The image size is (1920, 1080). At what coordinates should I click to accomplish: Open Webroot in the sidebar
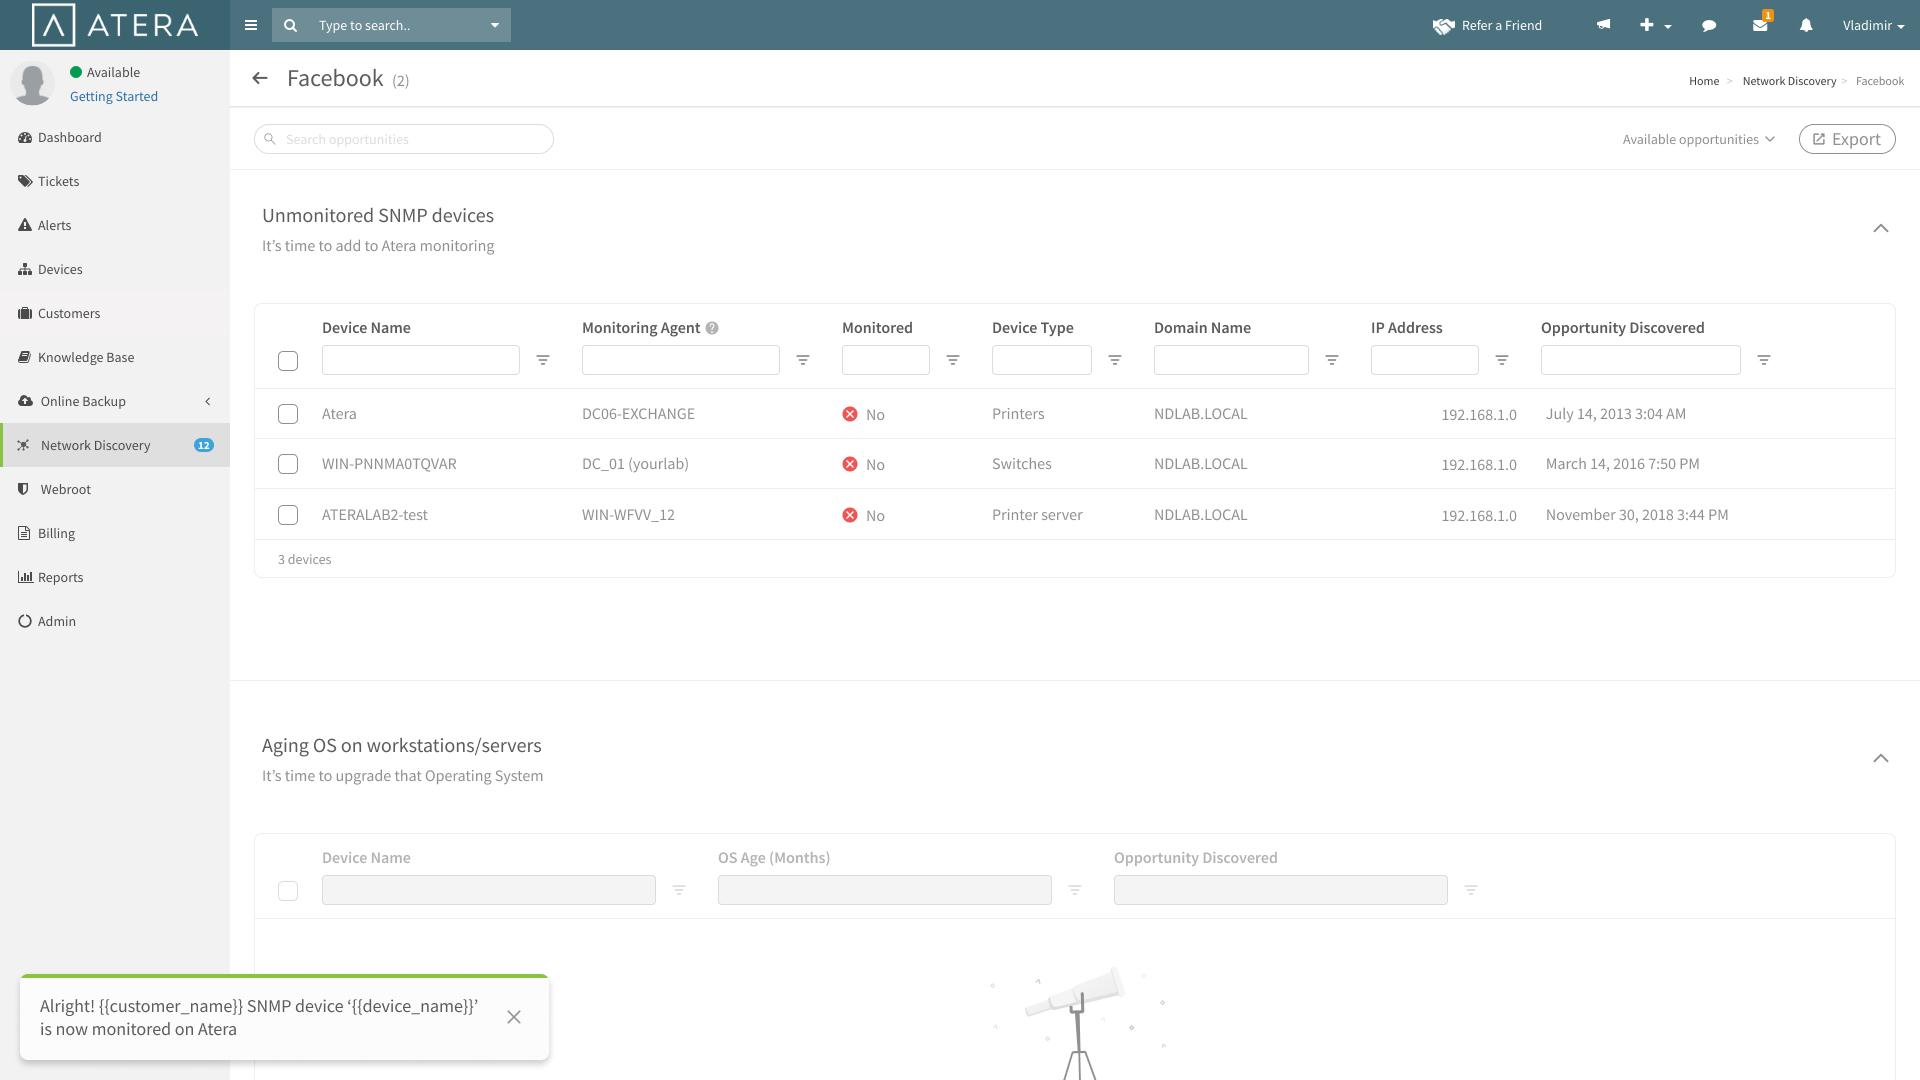pyautogui.click(x=115, y=489)
